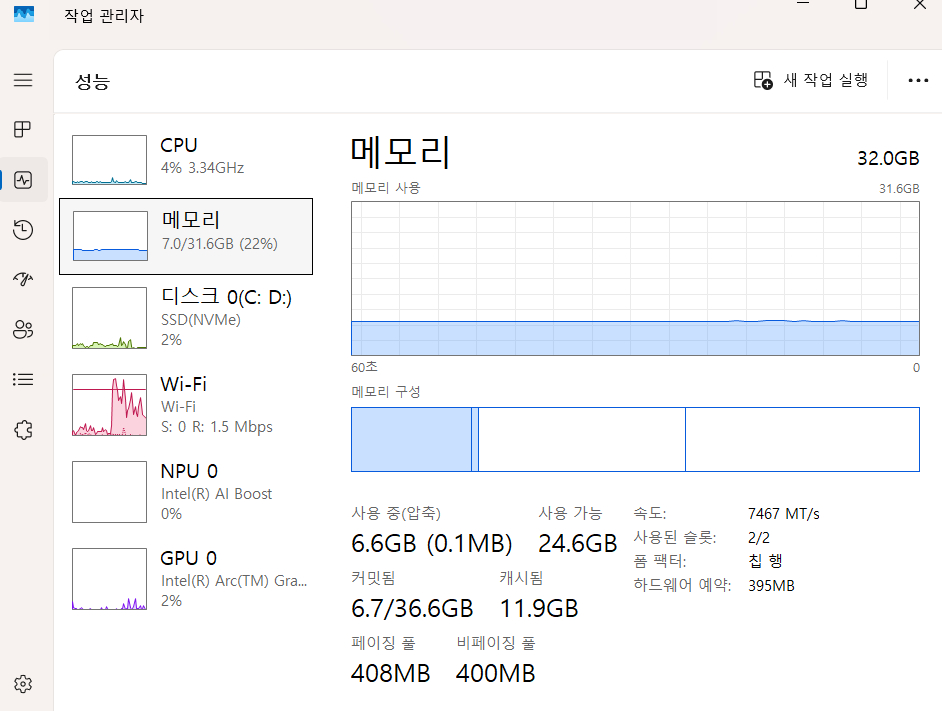942x711 pixels.
Task: Select the NPU 0 entry
Action: coord(190,491)
